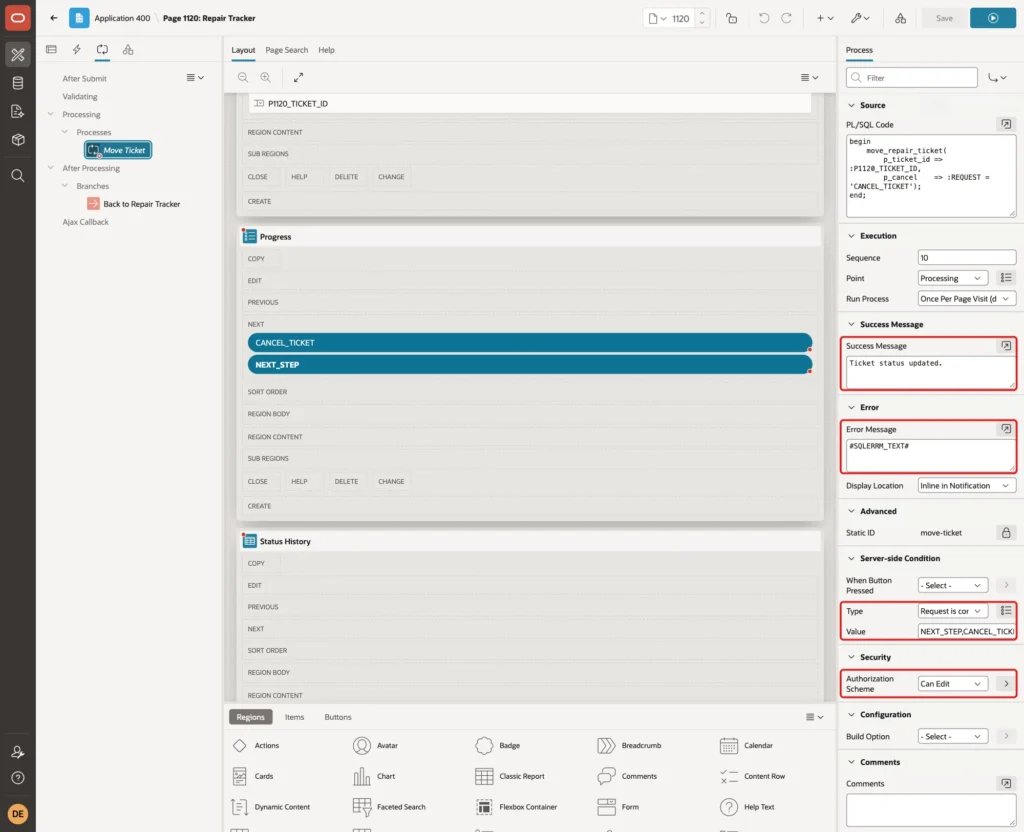Open the PL/SQL Code editor popup
The image size is (1024, 832).
1006,124
